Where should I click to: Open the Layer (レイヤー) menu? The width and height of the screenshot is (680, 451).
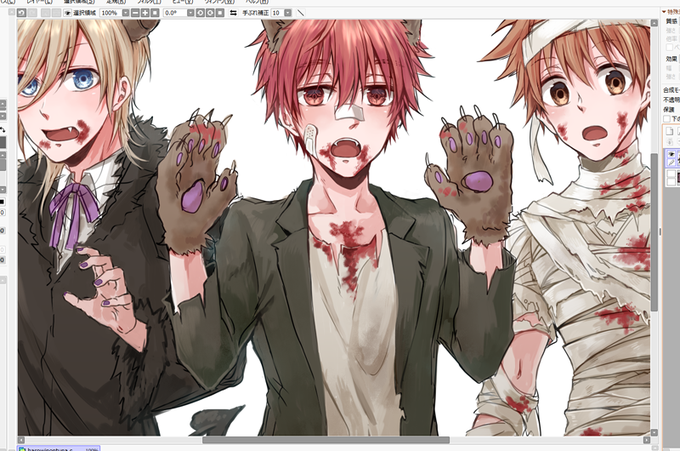pyautogui.click(x=39, y=2)
